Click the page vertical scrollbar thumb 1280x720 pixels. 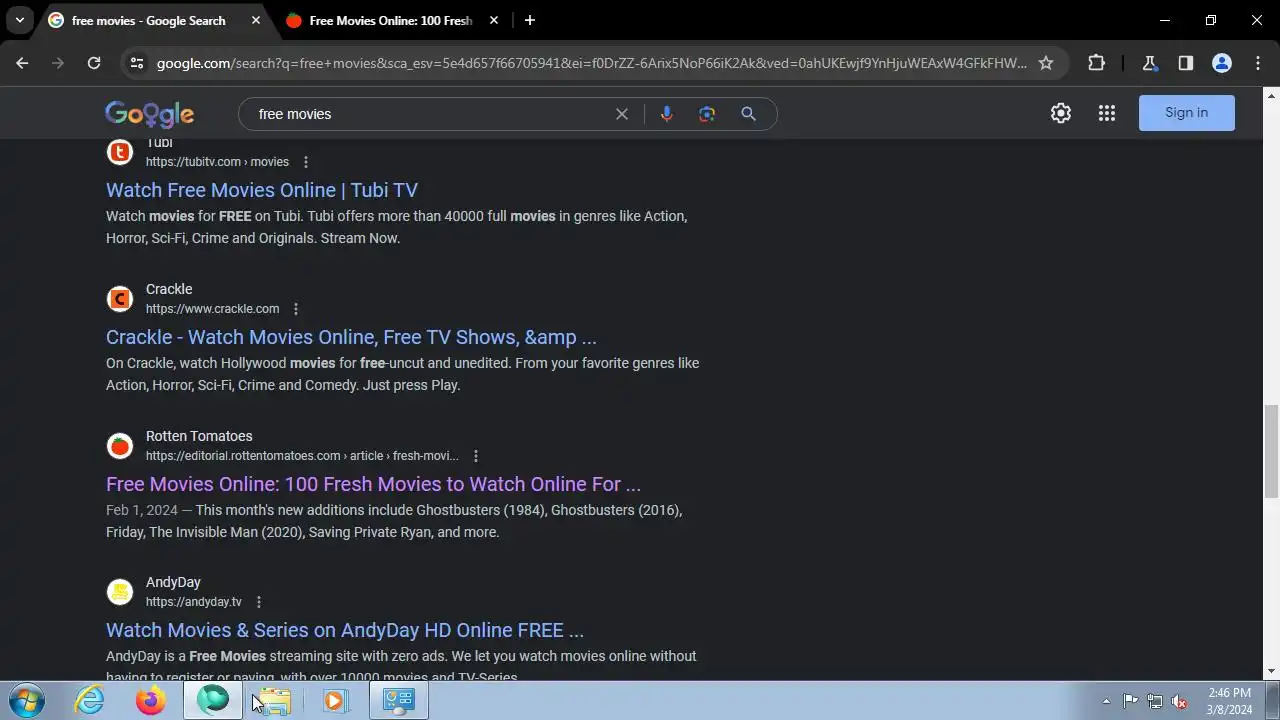click(1270, 451)
